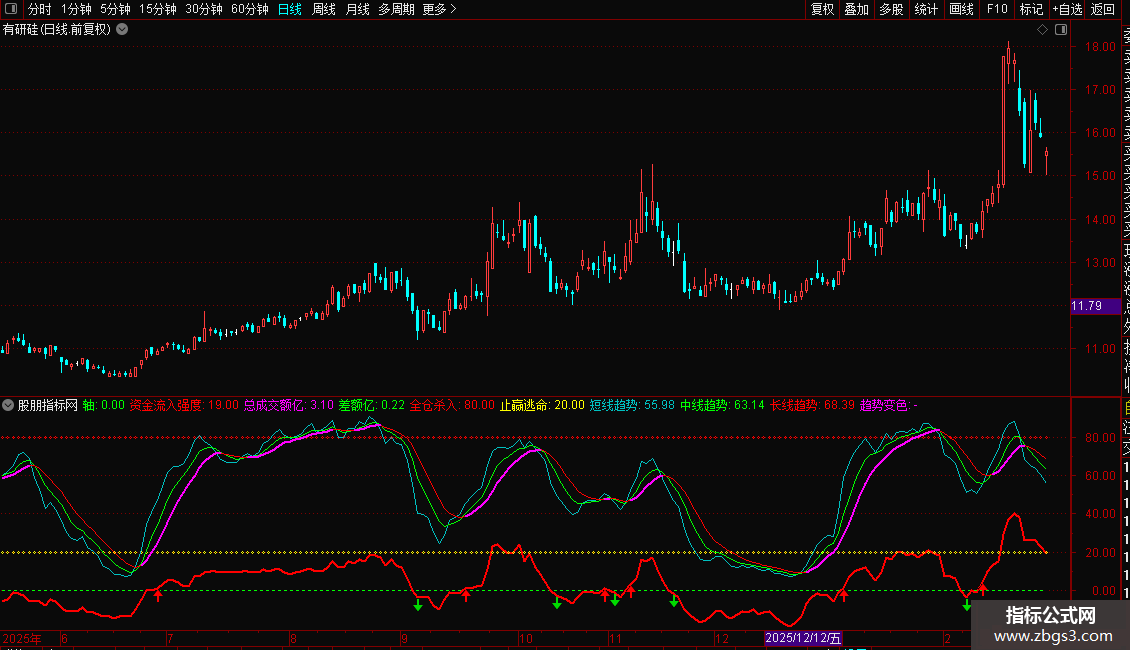Open the 叠加 overlay tool

pyautogui.click(x=856, y=9)
